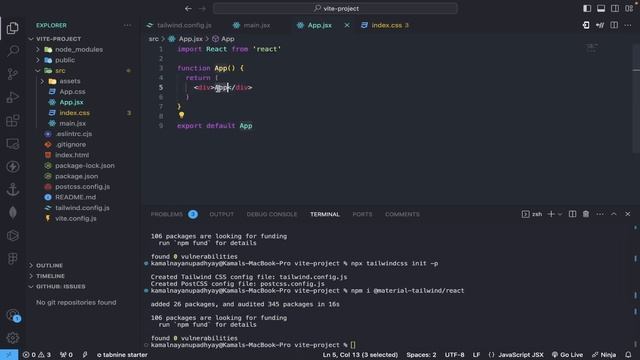Split the editor to the right
The image size is (640, 360).
coord(614,25)
